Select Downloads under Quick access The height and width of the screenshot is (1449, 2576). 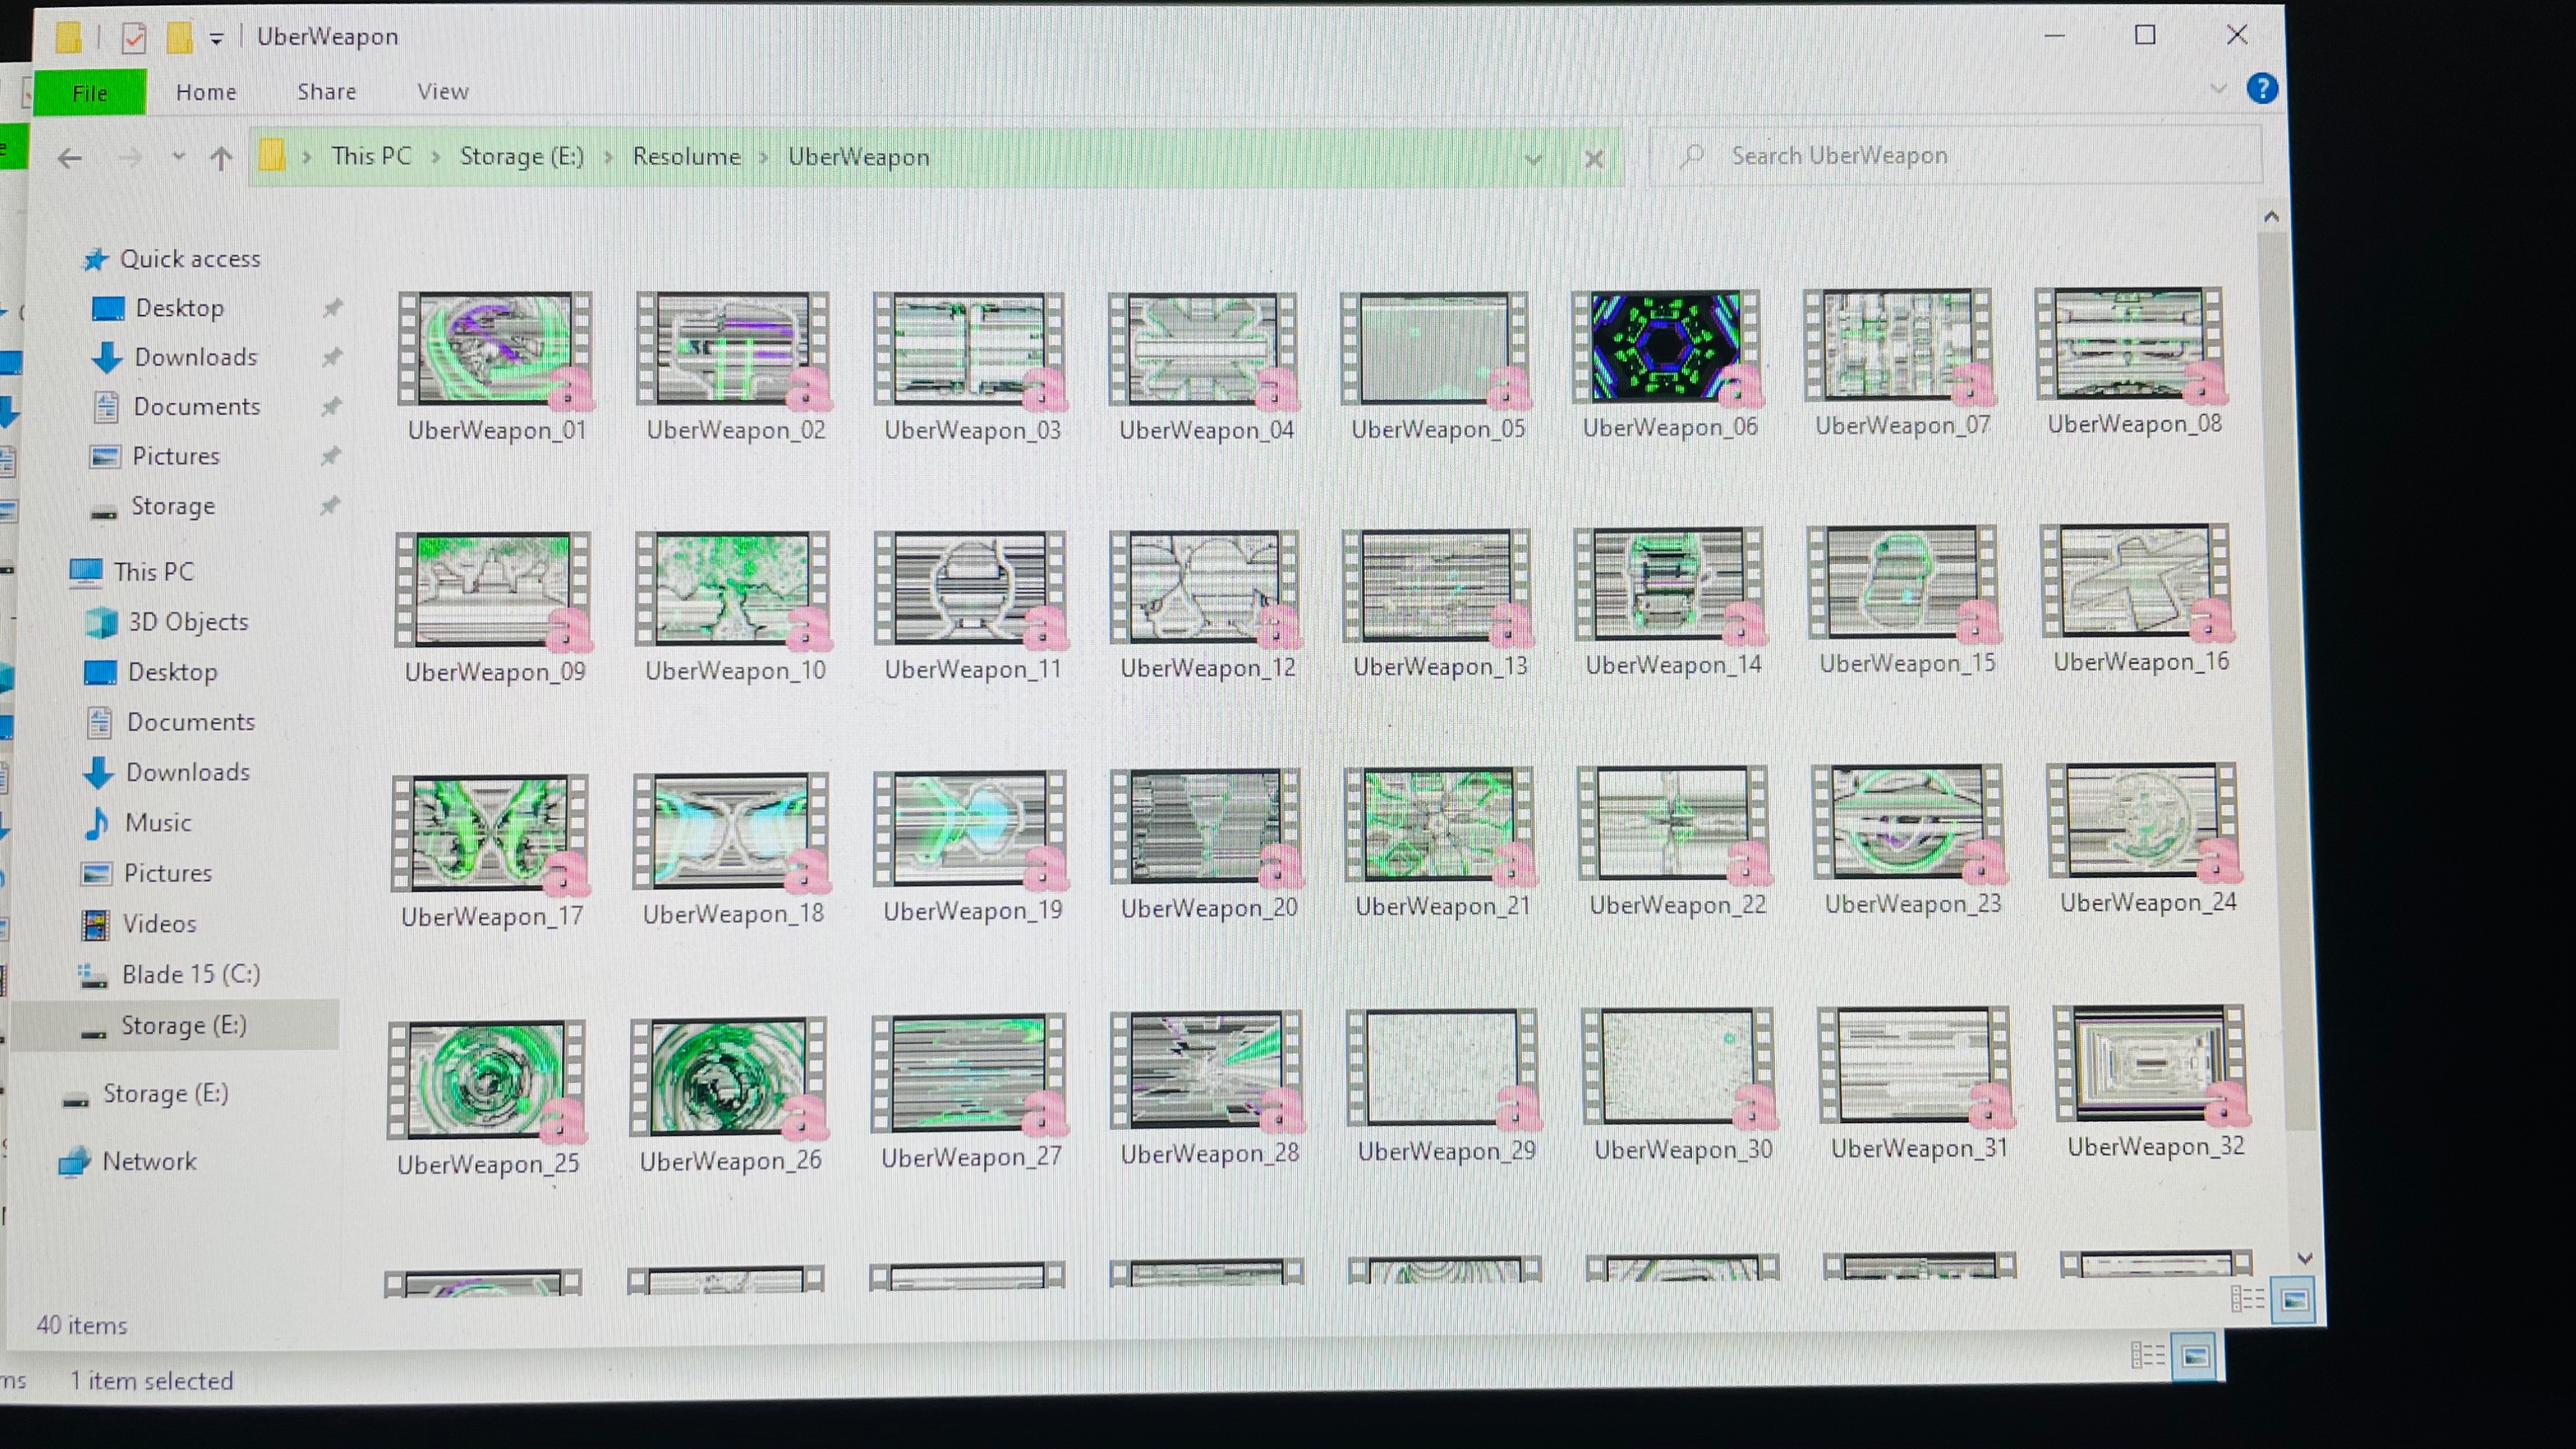tap(195, 357)
